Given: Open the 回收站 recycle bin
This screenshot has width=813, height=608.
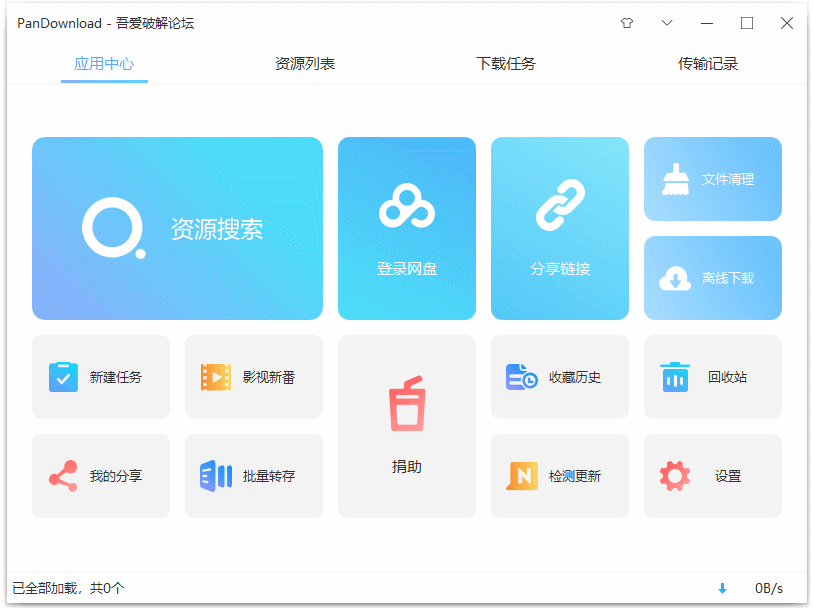Looking at the screenshot, I should click(x=712, y=377).
